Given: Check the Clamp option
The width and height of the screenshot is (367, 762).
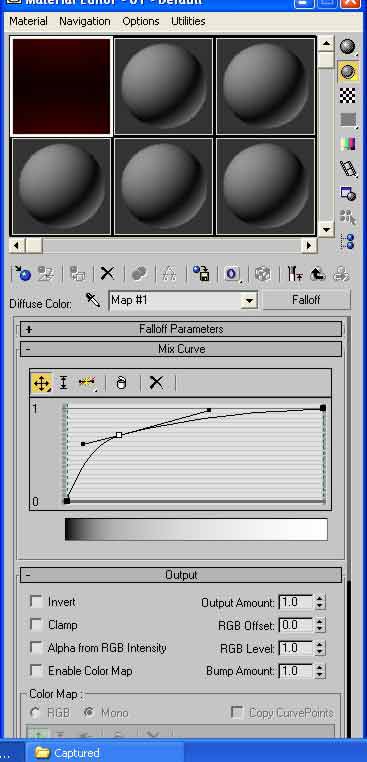Looking at the screenshot, I should point(36,624).
